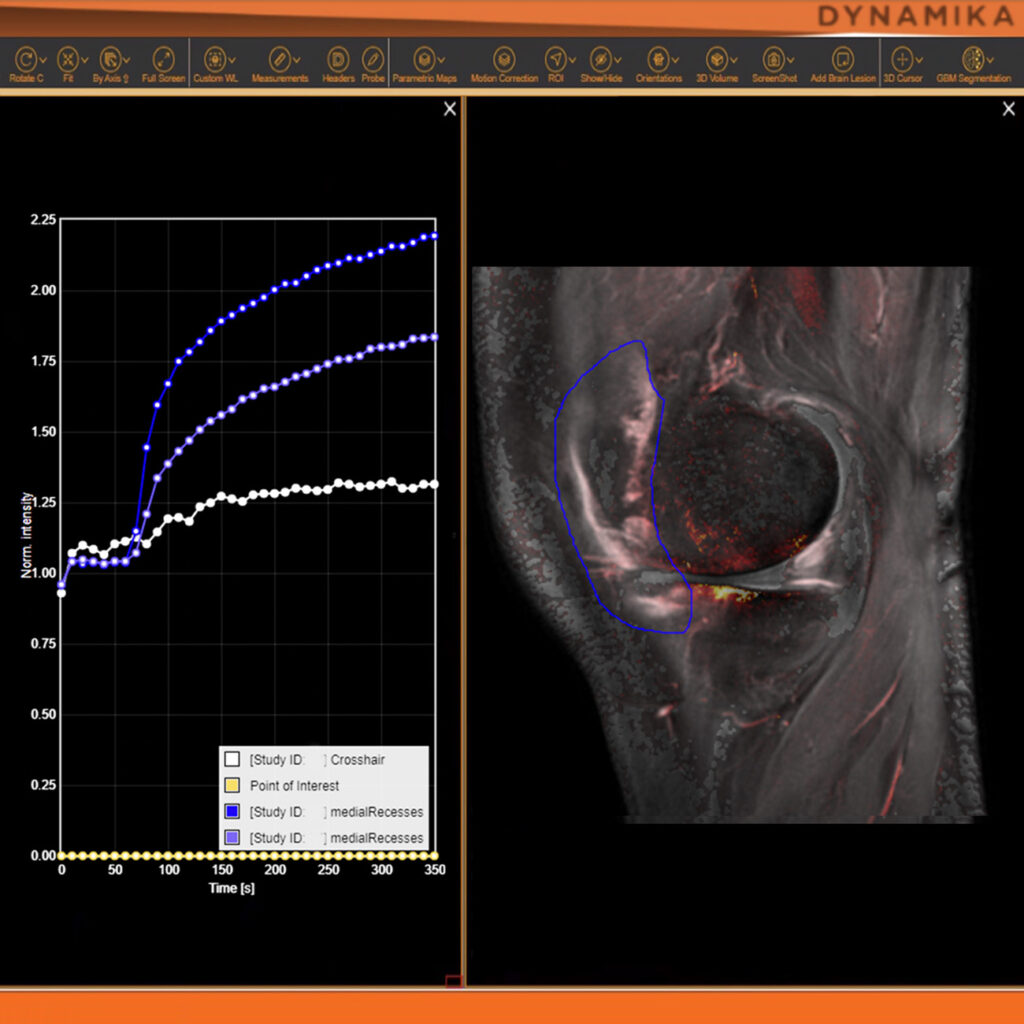The image size is (1024, 1024).
Task: Expand the GBM Segmentation dropdown arrow
Action: 988,60
